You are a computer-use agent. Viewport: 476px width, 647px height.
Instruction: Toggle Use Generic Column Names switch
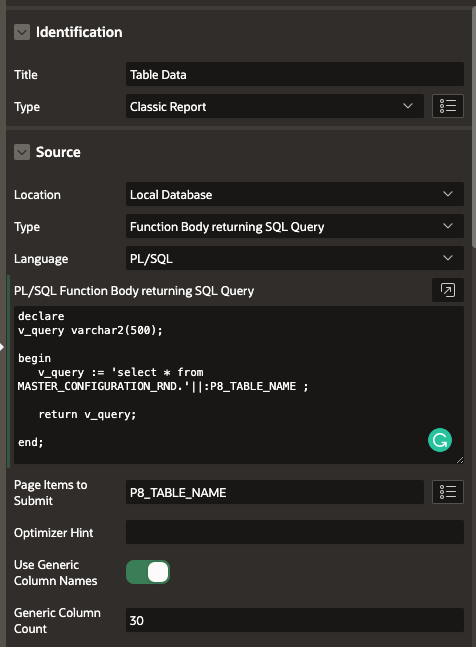[x=148, y=572]
